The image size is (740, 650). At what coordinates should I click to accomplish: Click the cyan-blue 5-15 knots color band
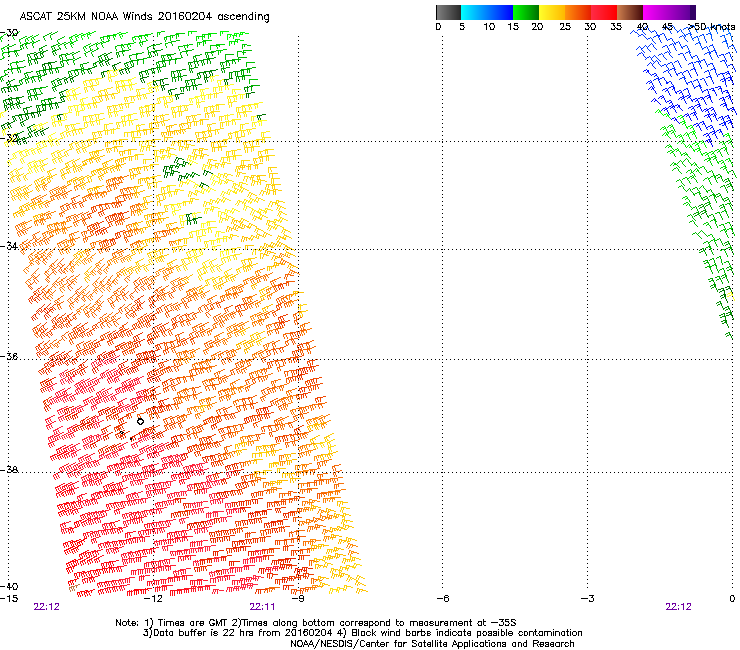click(x=487, y=12)
